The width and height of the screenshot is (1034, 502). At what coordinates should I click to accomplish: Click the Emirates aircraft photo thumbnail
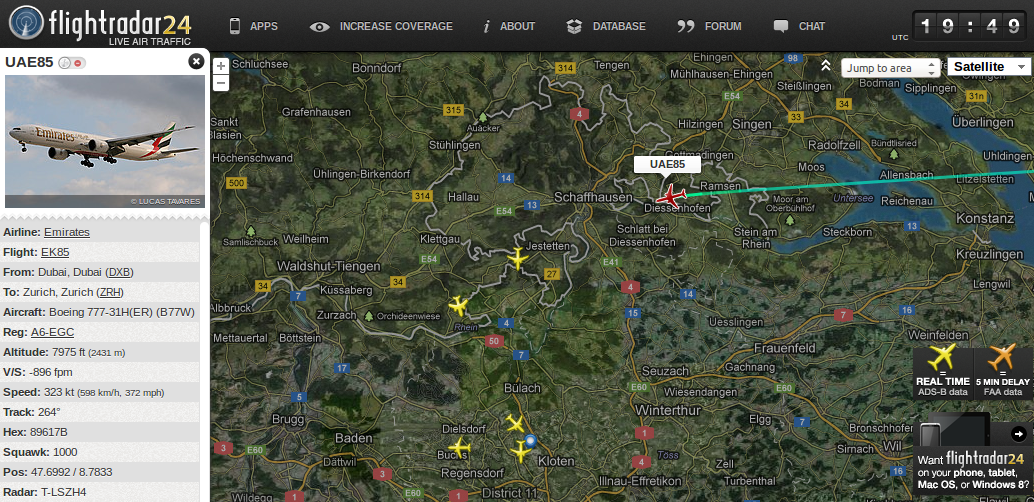coord(105,141)
